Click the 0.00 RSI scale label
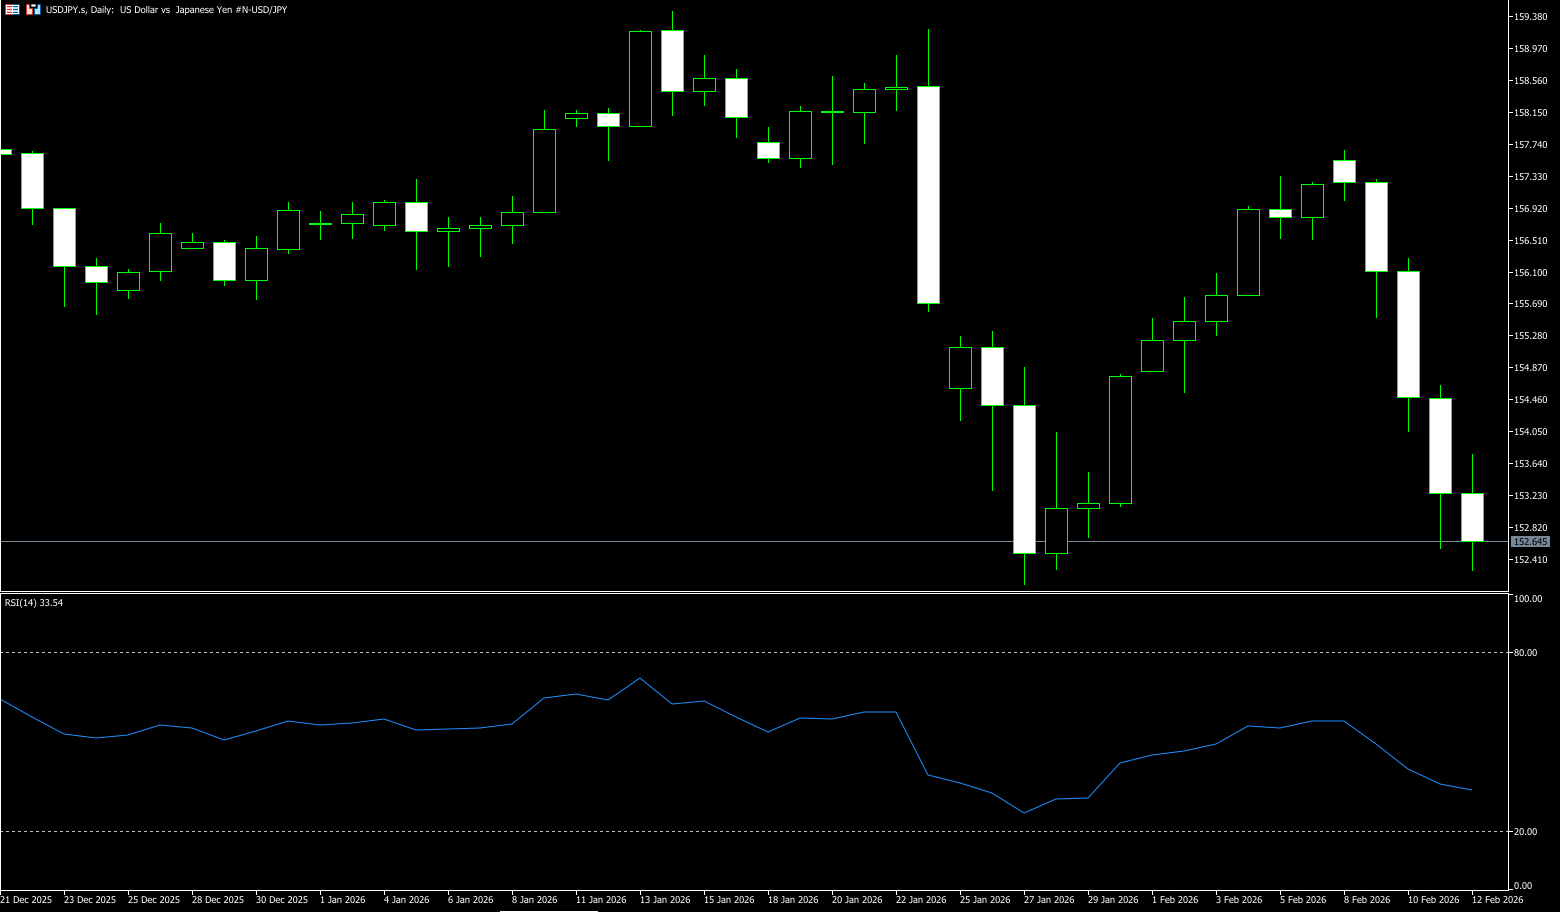This screenshot has height=912, width=1560. click(1523, 886)
